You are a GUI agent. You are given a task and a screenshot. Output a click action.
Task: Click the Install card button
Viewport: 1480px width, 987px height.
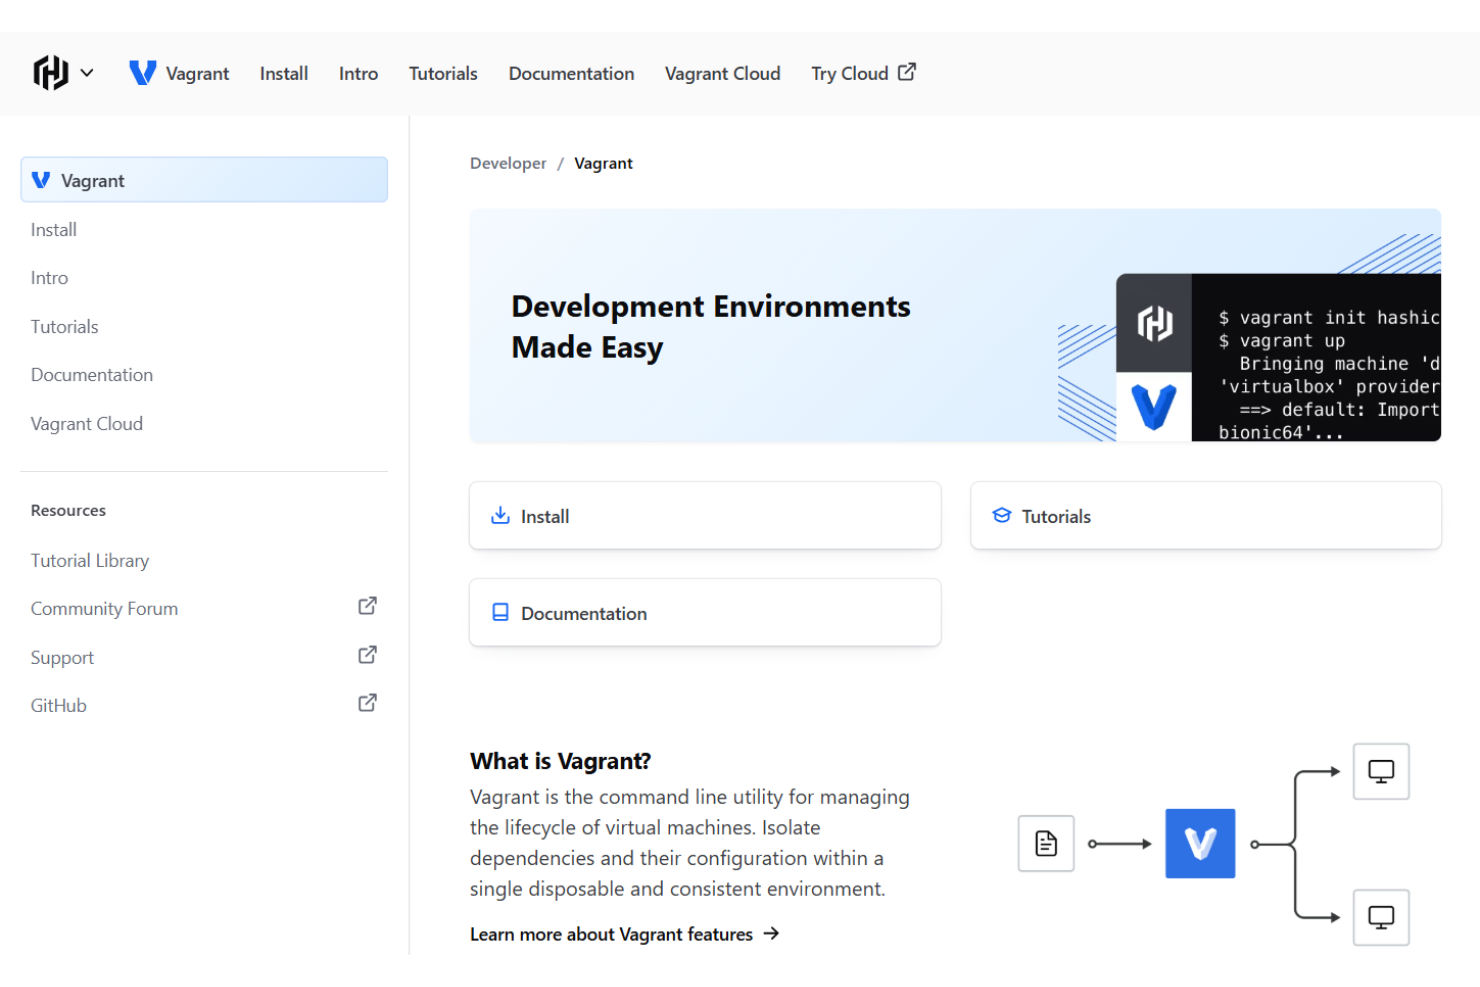pos(704,515)
